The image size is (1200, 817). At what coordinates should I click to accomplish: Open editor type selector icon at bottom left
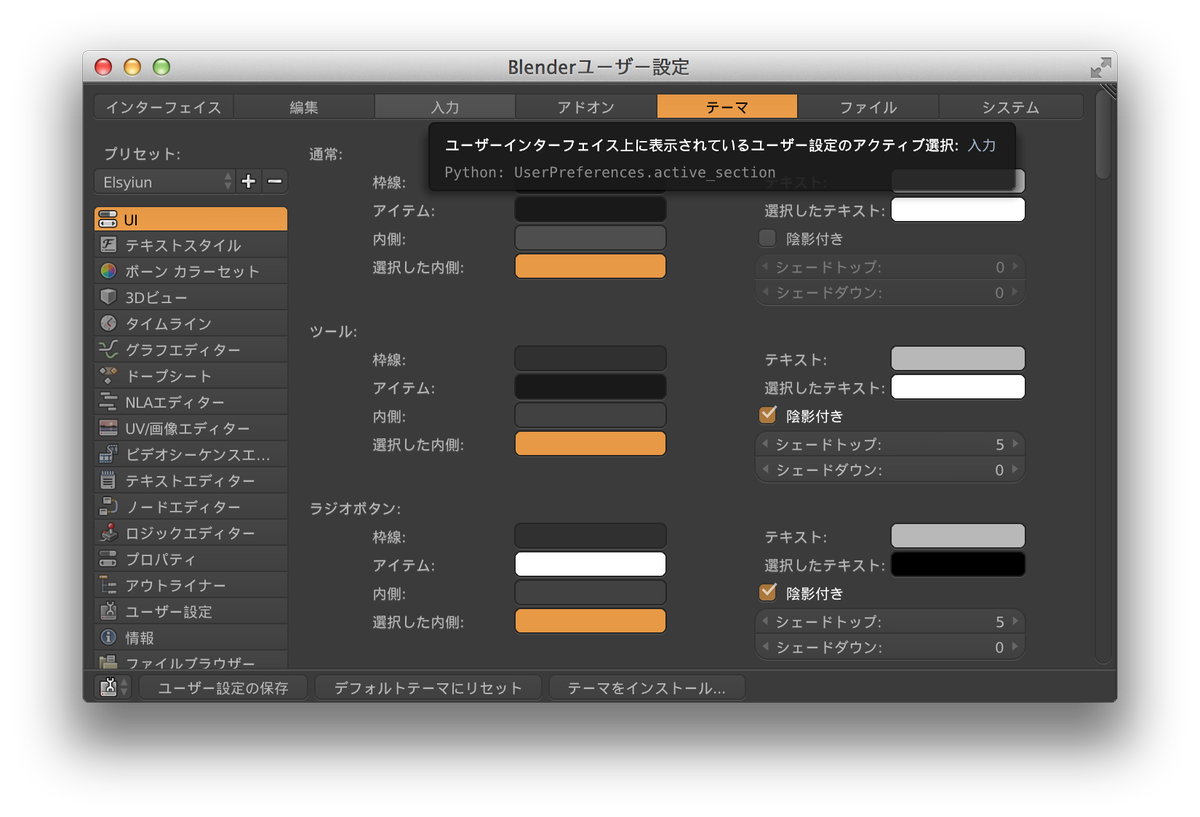(113, 688)
